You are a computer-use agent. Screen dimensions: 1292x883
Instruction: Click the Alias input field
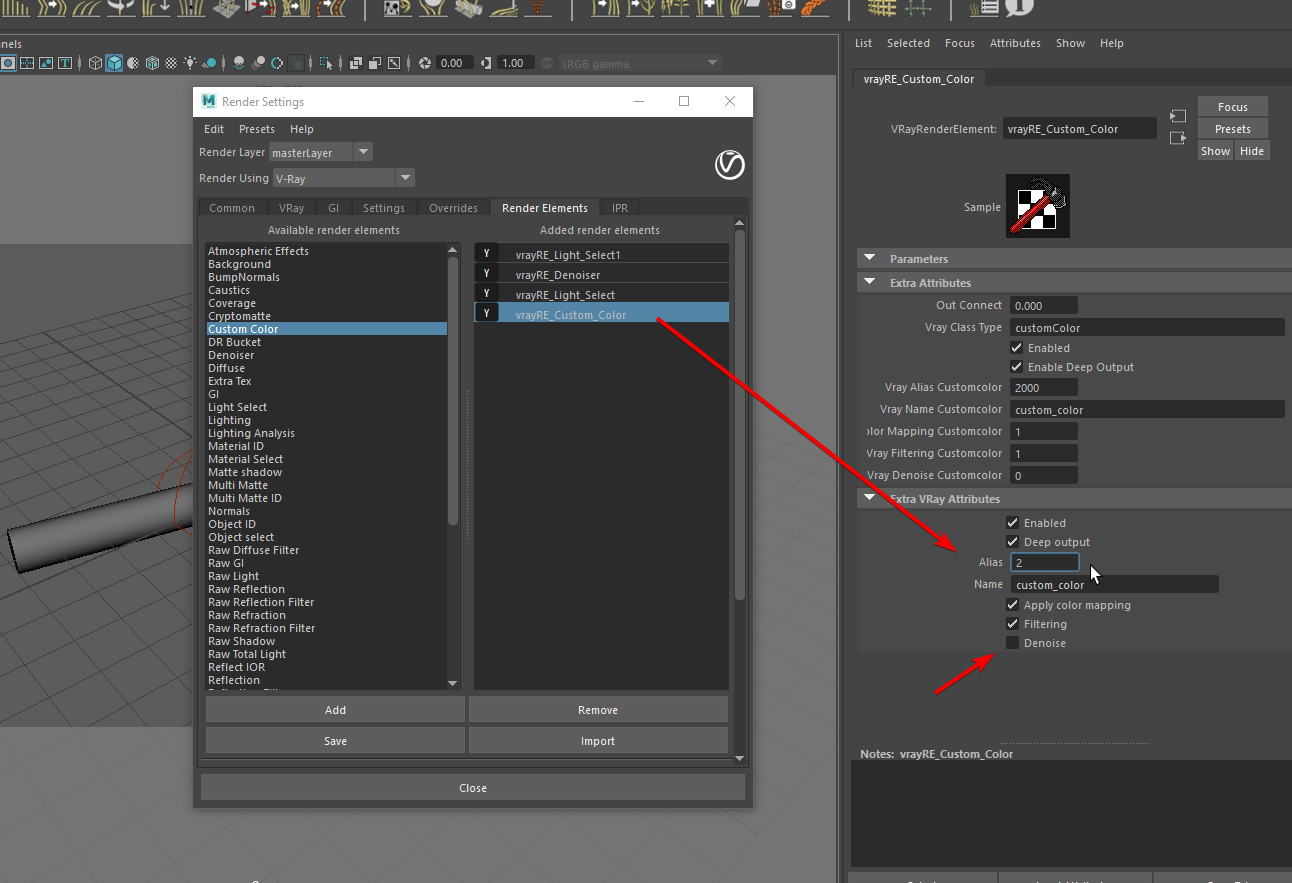pos(1045,562)
